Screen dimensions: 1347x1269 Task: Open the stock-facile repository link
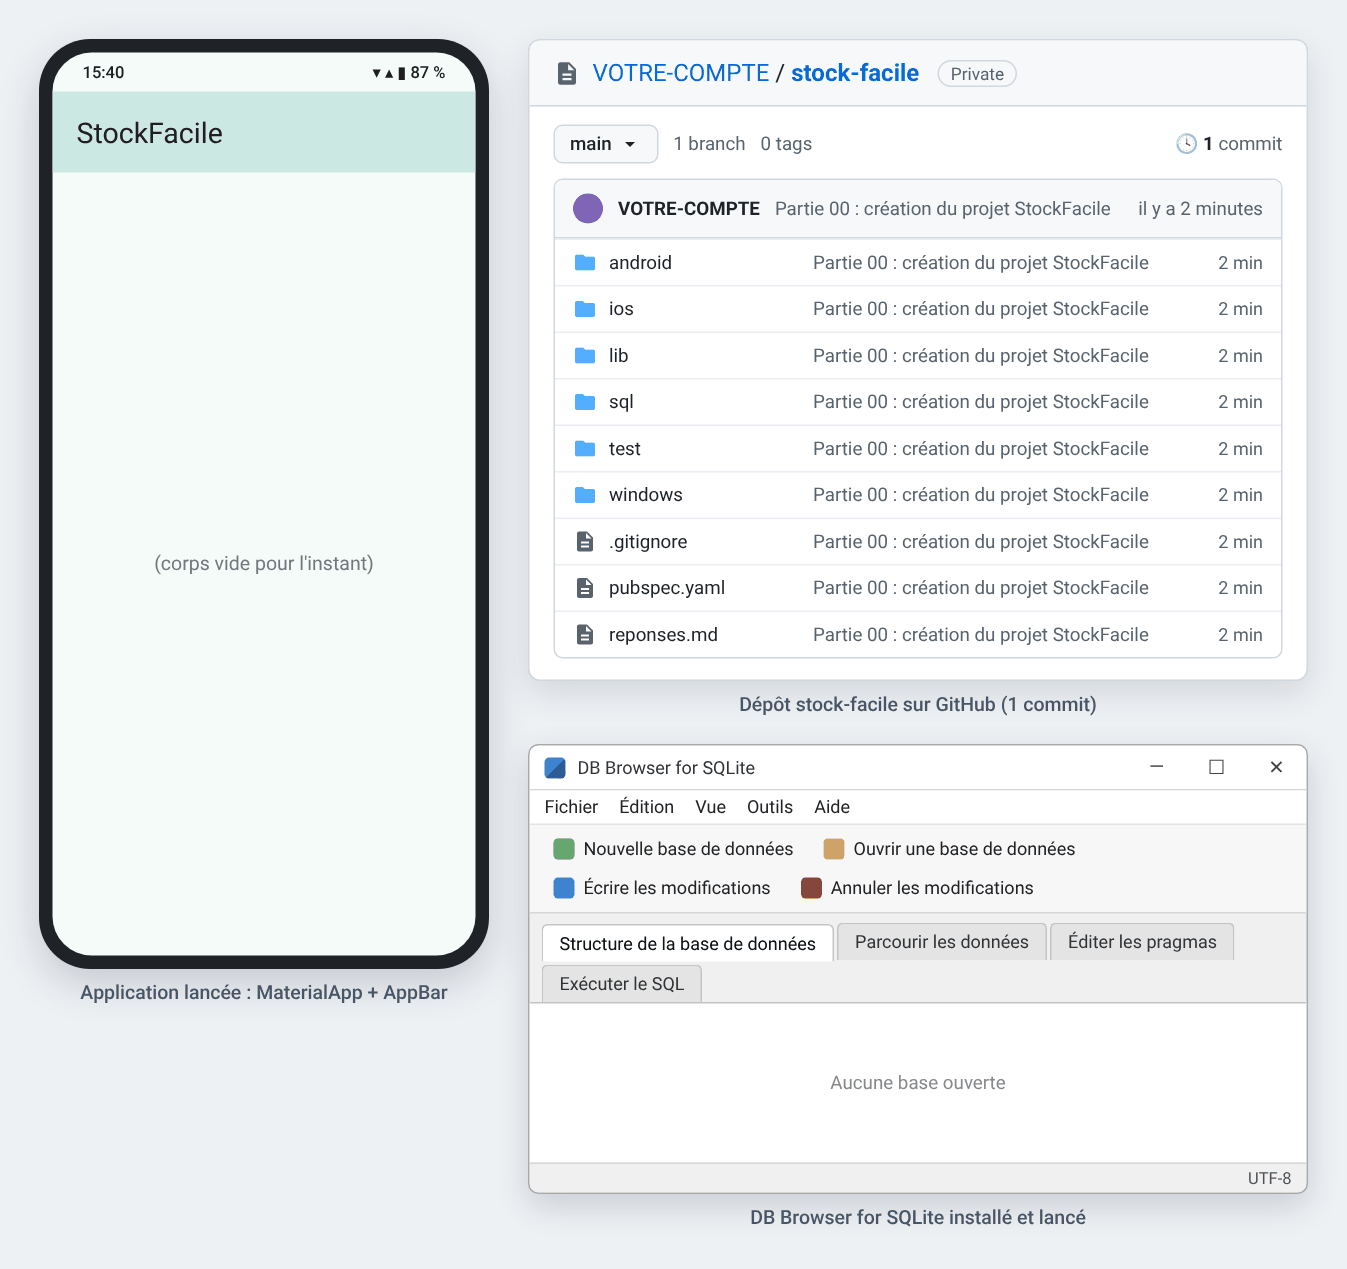855,73
